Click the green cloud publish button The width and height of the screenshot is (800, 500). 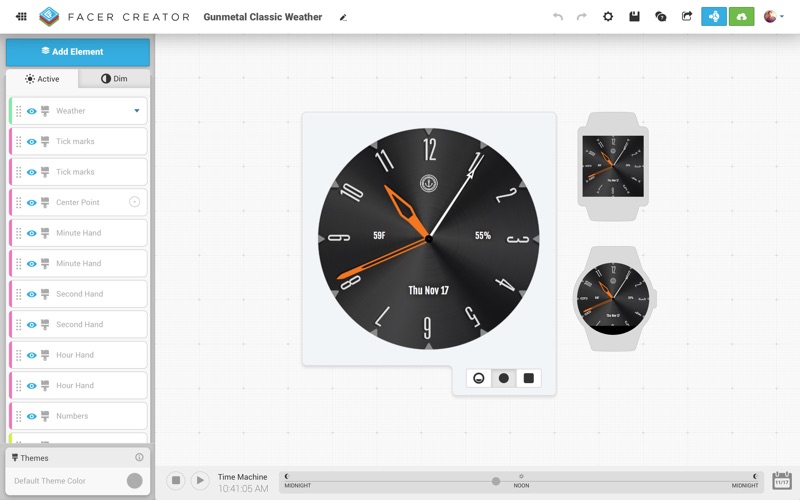741,17
